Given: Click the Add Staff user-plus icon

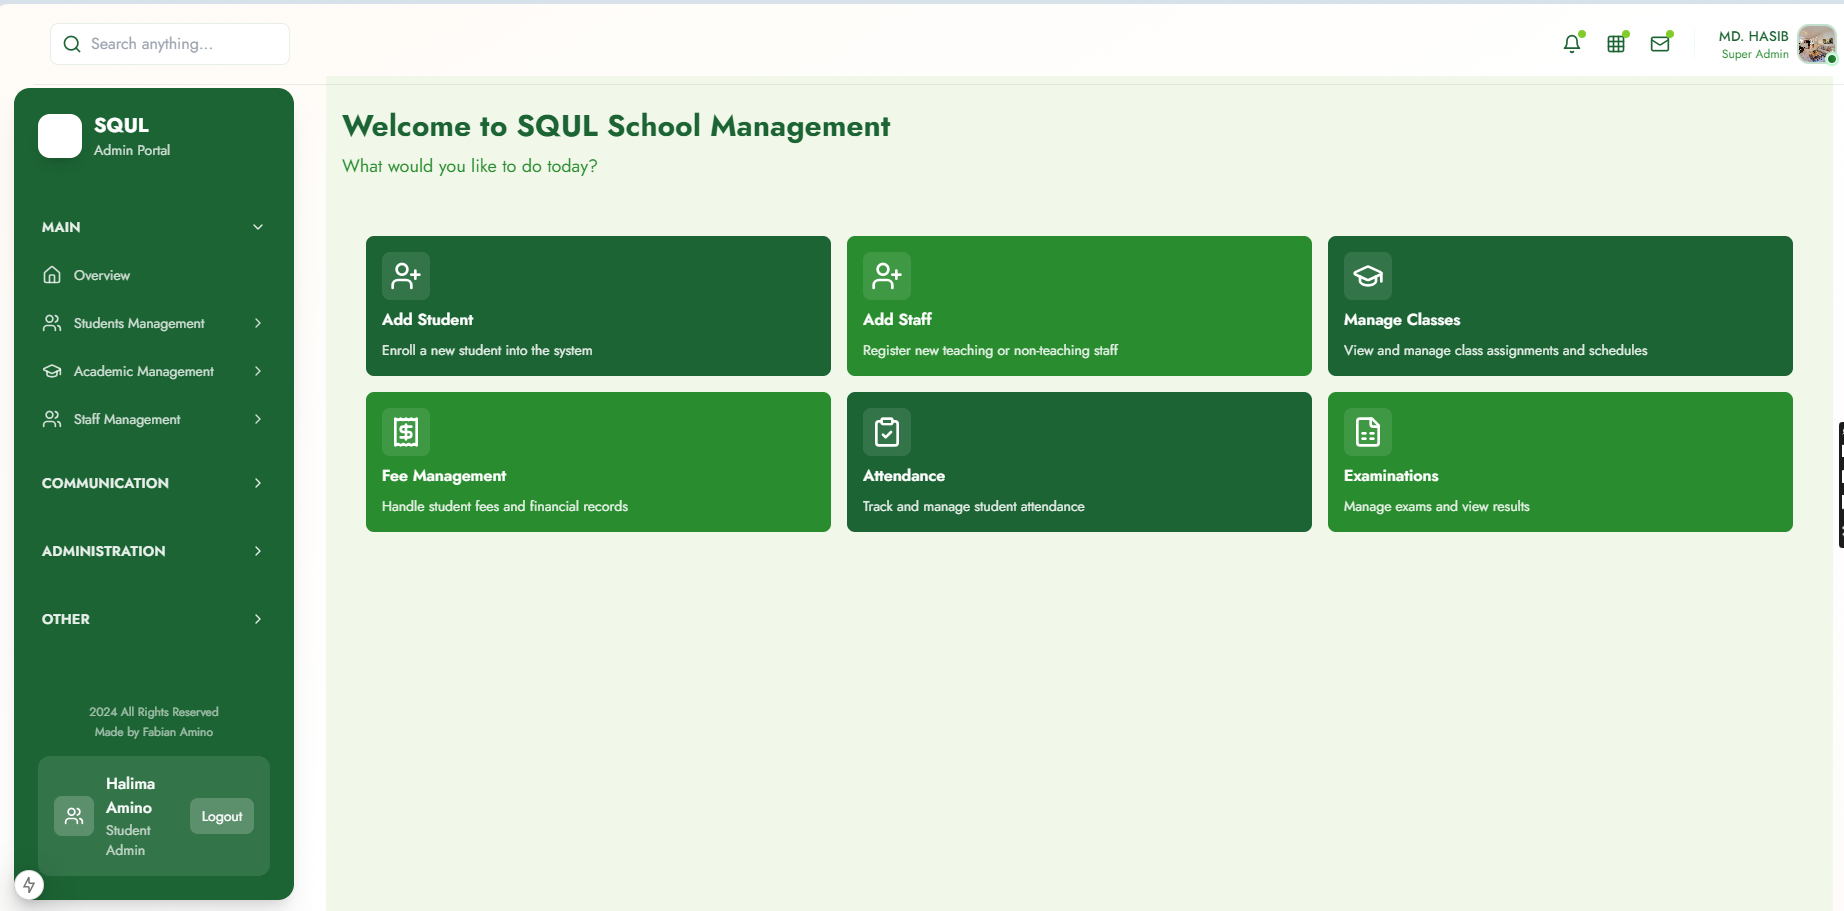Looking at the screenshot, I should pos(887,276).
